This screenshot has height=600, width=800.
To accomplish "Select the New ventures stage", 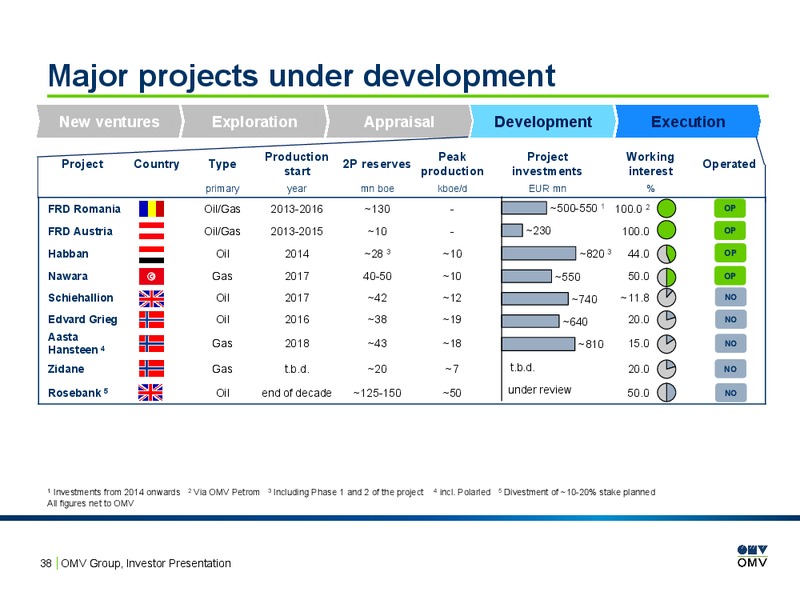I will 109,121.
